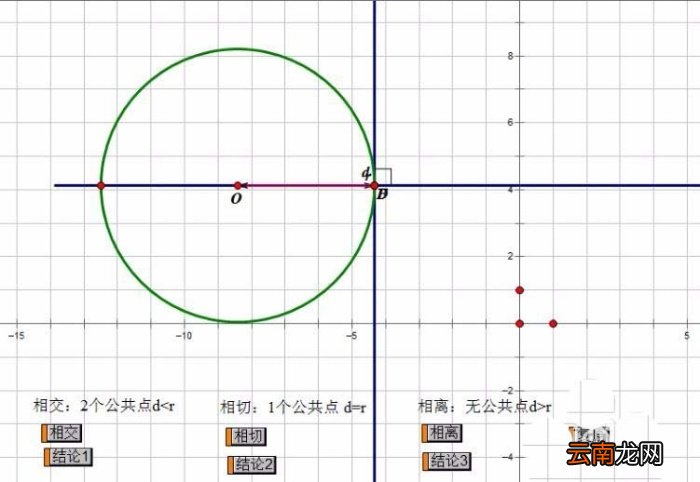Viewport: 700px width, 482px height.
Task: Select tangent point B on the circle
Action: pos(374,186)
